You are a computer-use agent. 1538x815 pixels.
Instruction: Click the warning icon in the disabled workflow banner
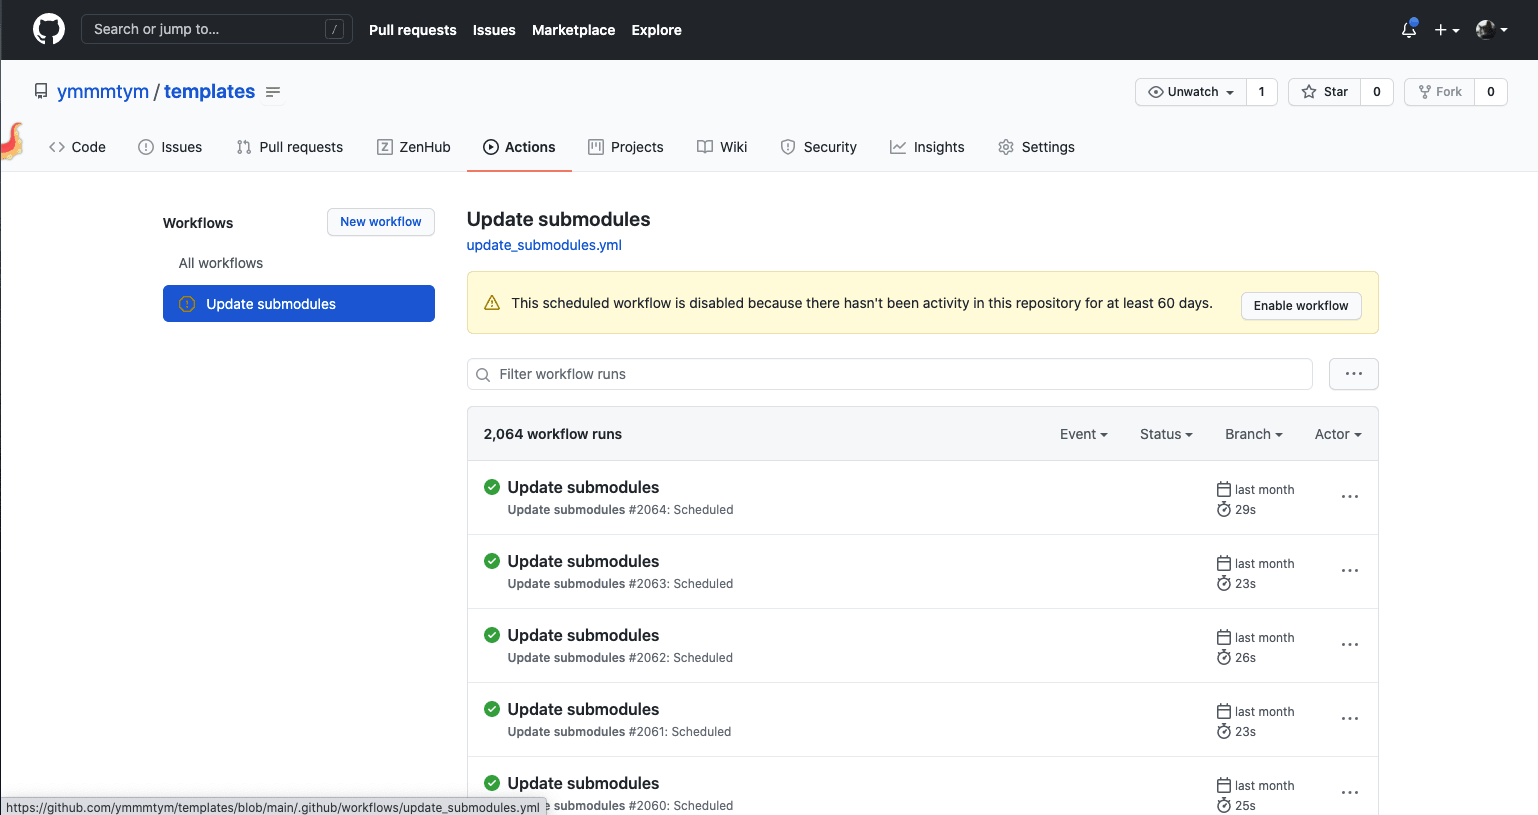pos(491,301)
